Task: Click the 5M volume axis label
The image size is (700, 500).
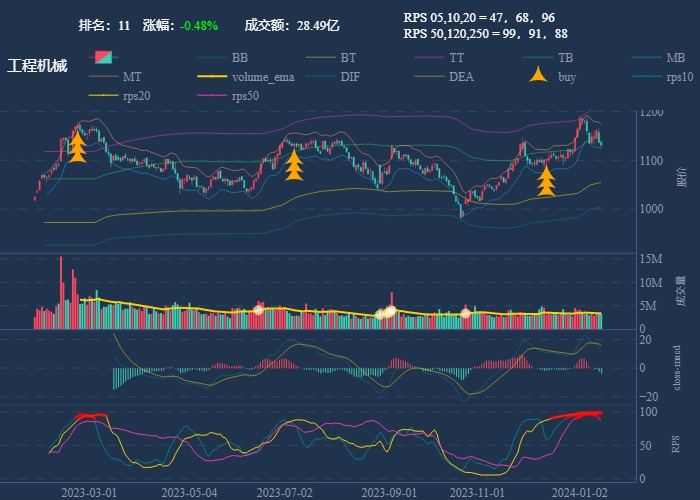Action: pos(648,306)
